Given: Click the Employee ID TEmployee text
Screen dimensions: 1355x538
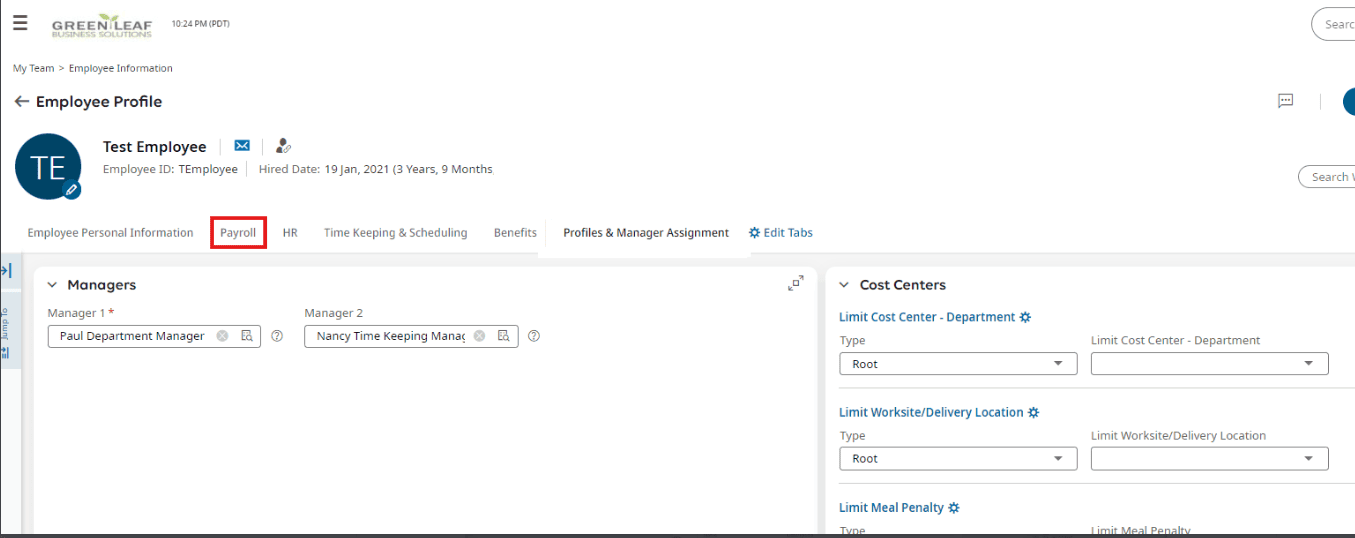Looking at the screenshot, I should pos(170,169).
